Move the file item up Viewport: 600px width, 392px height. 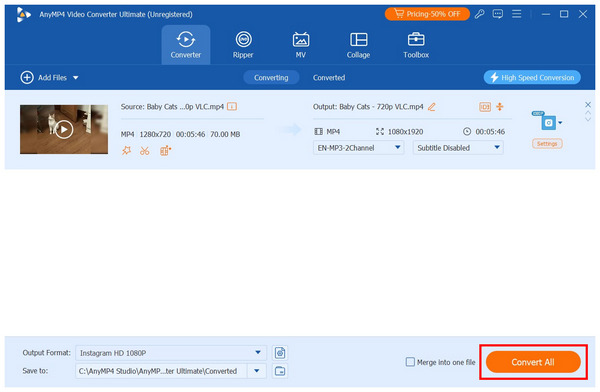pyautogui.click(x=588, y=113)
